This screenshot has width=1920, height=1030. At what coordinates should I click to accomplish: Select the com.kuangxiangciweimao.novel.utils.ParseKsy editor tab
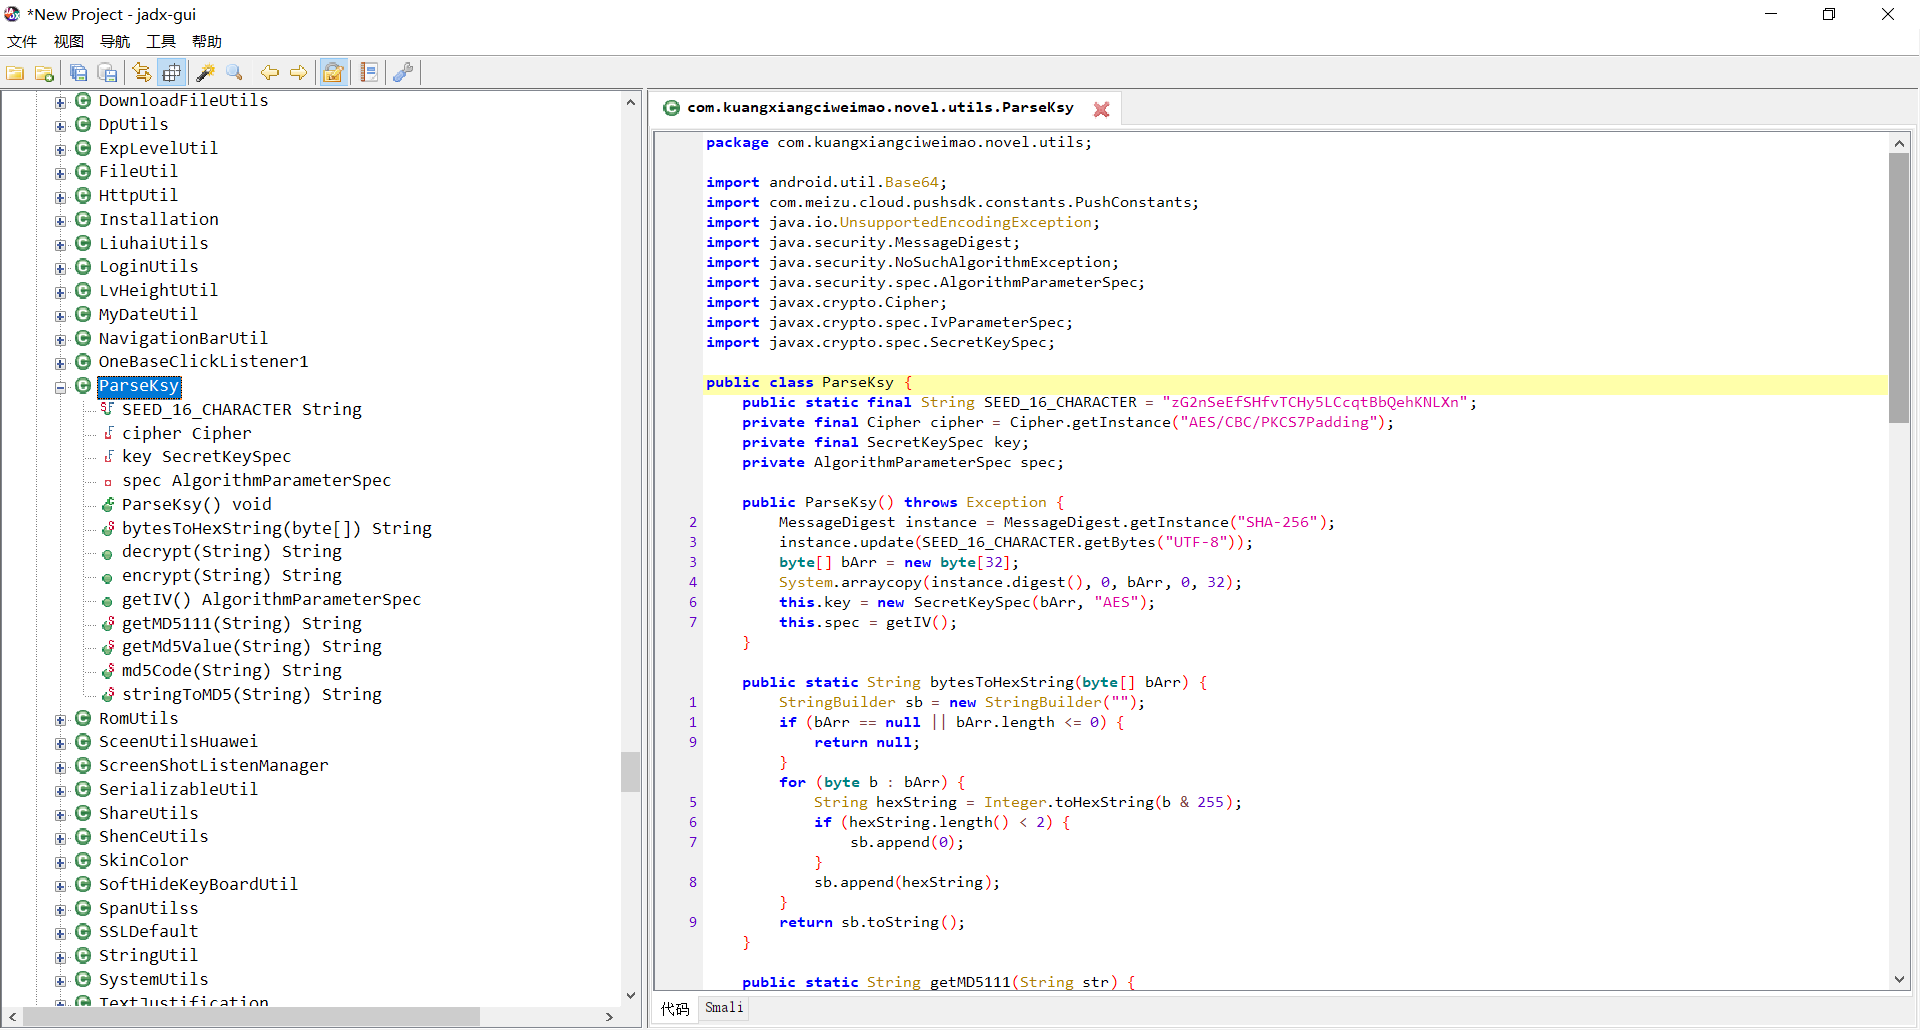pos(880,108)
